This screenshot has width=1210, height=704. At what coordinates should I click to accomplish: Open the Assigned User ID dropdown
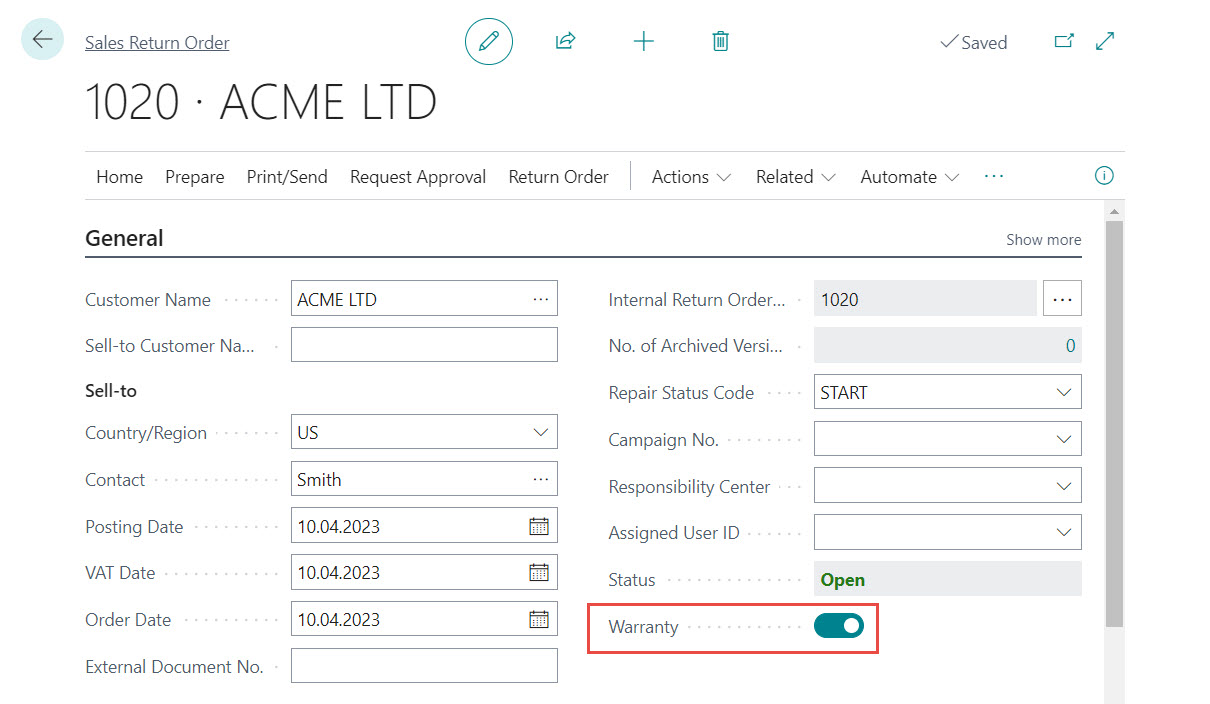[1064, 533]
